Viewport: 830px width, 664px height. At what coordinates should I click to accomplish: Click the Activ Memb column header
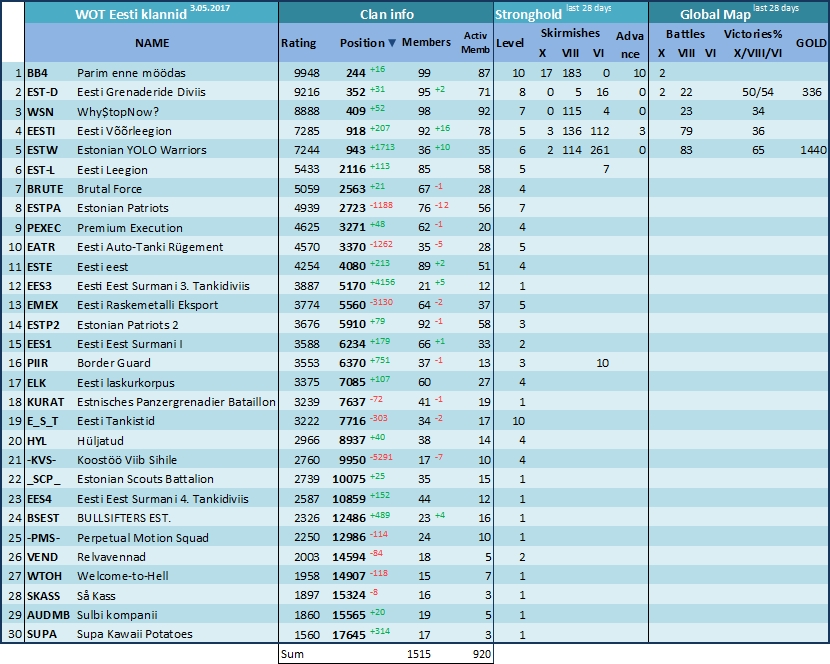coord(475,42)
